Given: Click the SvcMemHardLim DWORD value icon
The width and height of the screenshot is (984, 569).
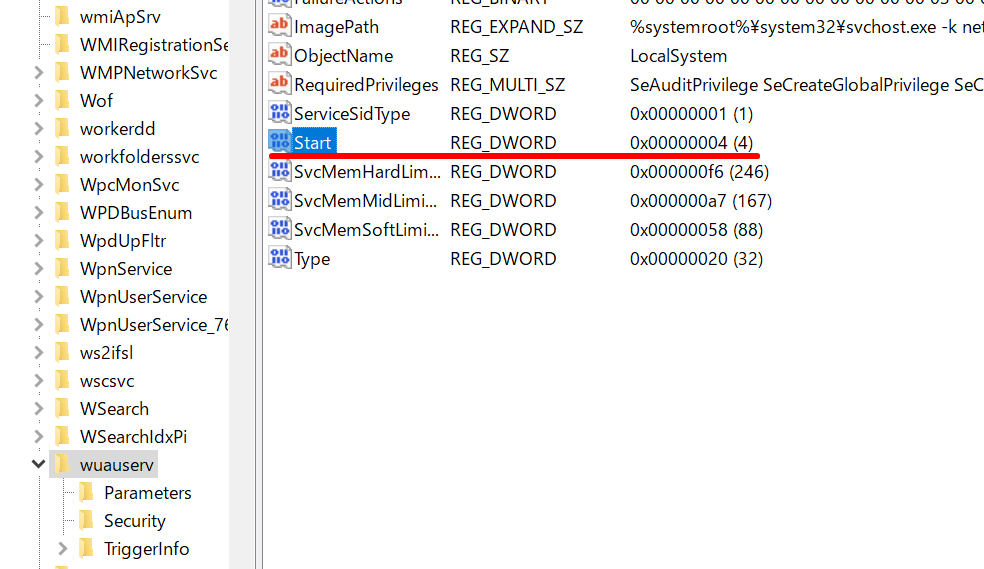Looking at the screenshot, I should click(279, 171).
